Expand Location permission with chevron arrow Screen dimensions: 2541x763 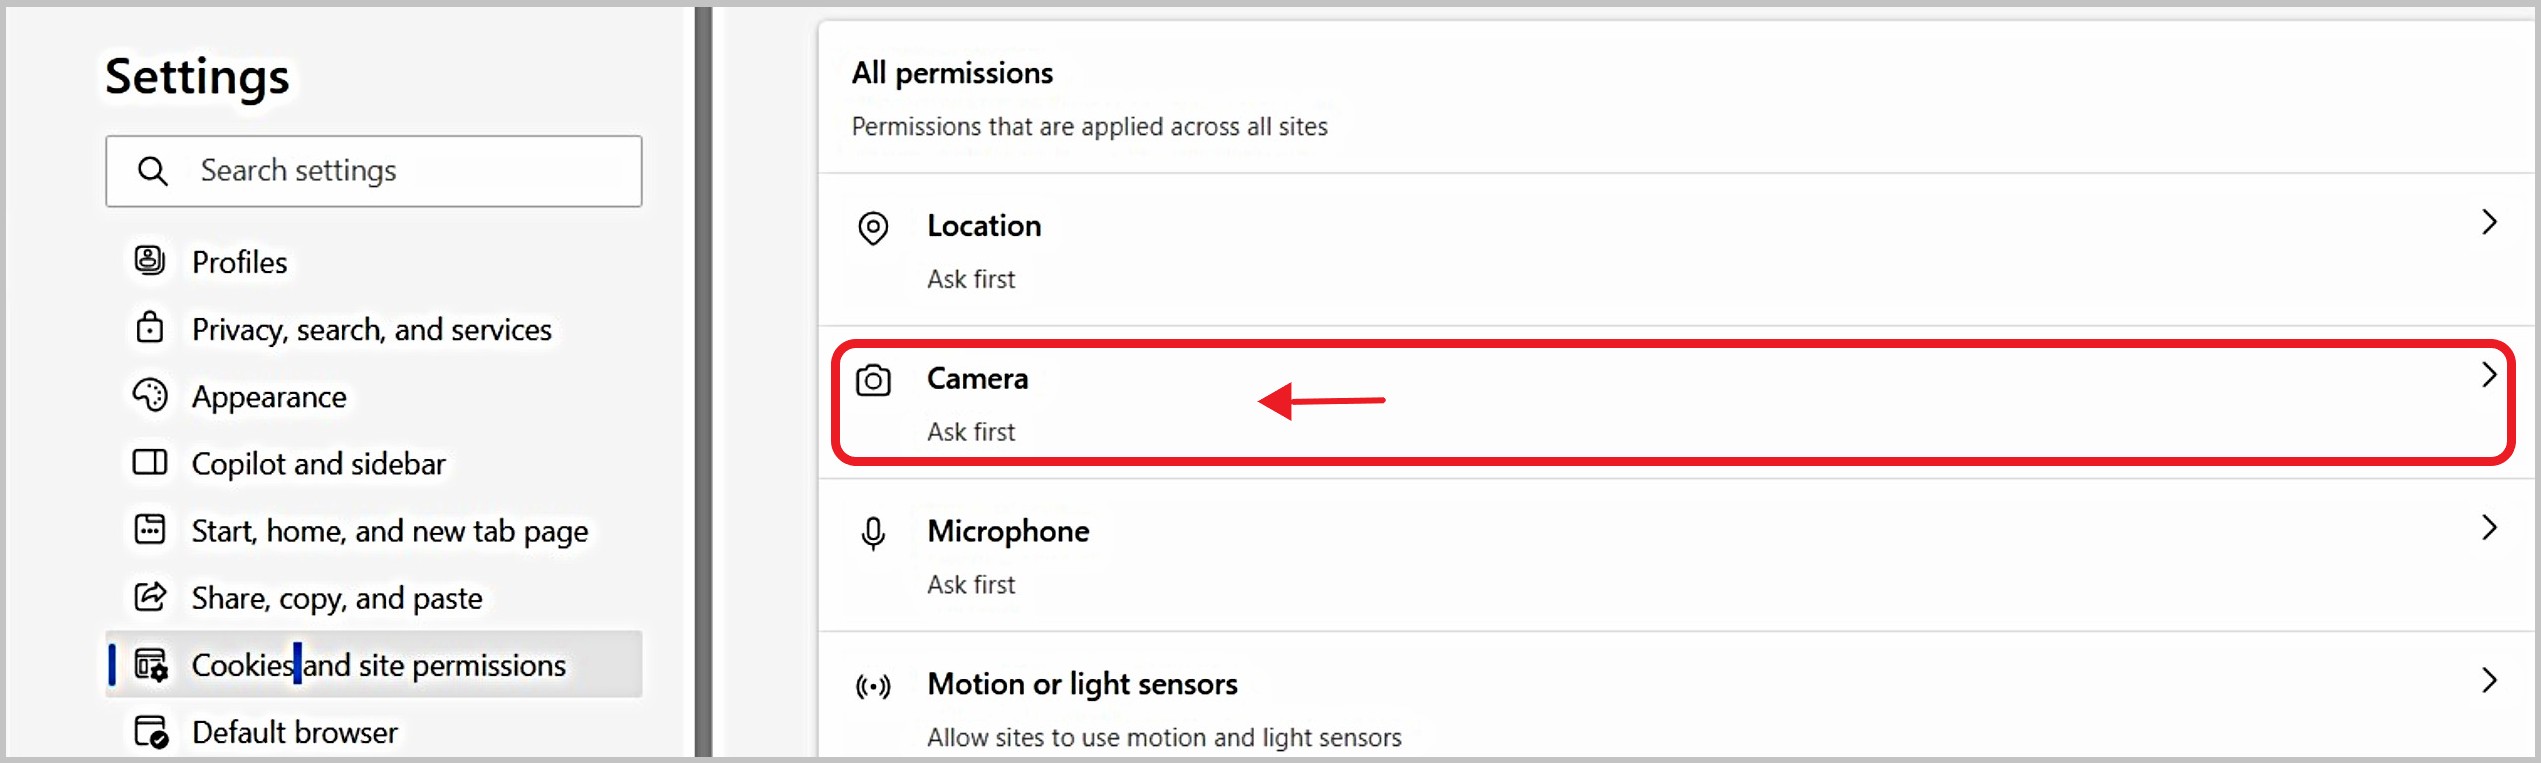(2489, 222)
